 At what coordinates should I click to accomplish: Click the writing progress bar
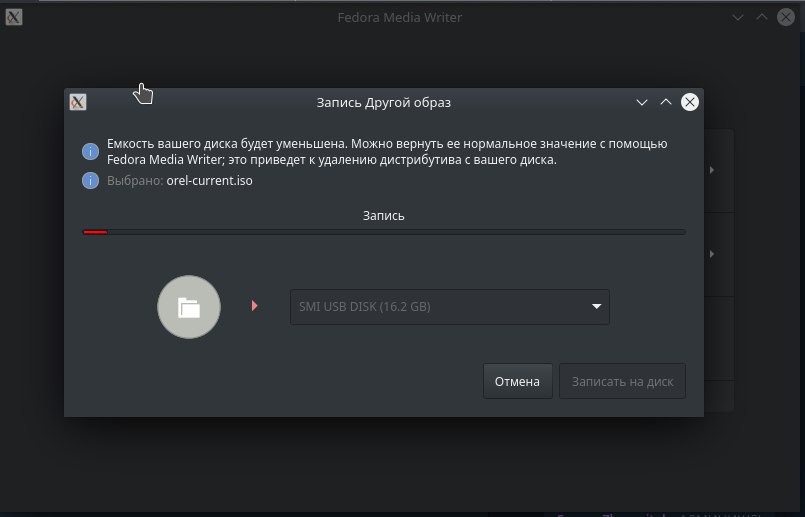click(x=384, y=233)
